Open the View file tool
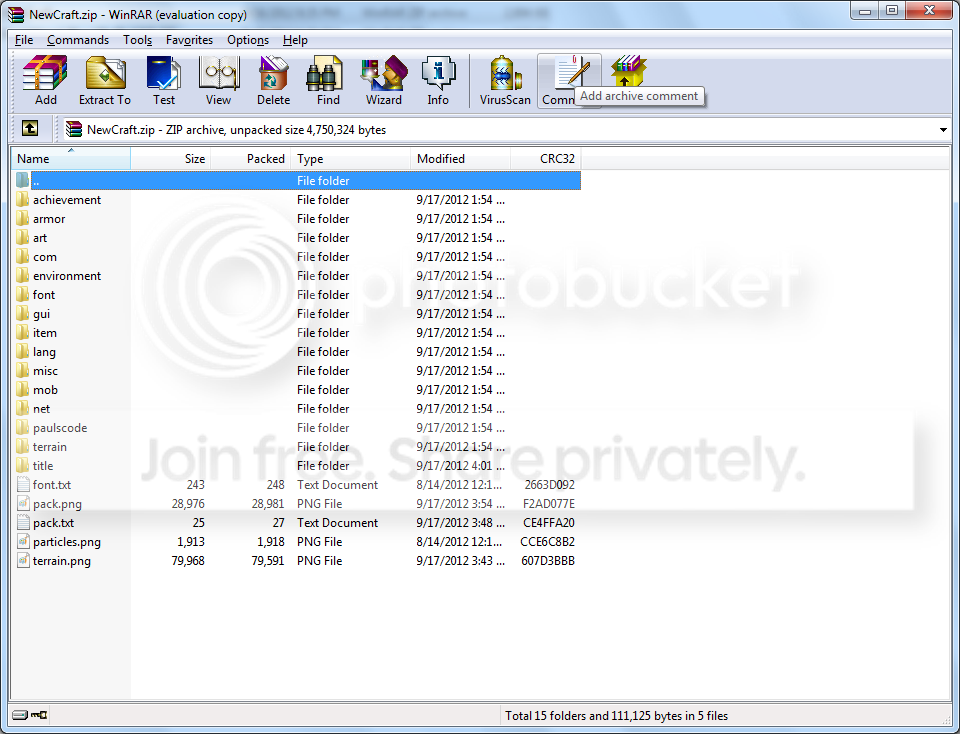 pos(218,80)
